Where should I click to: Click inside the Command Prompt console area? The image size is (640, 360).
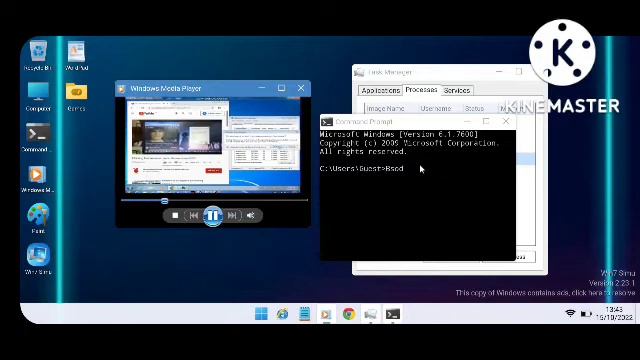pyautogui.click(x=417, y=195)
